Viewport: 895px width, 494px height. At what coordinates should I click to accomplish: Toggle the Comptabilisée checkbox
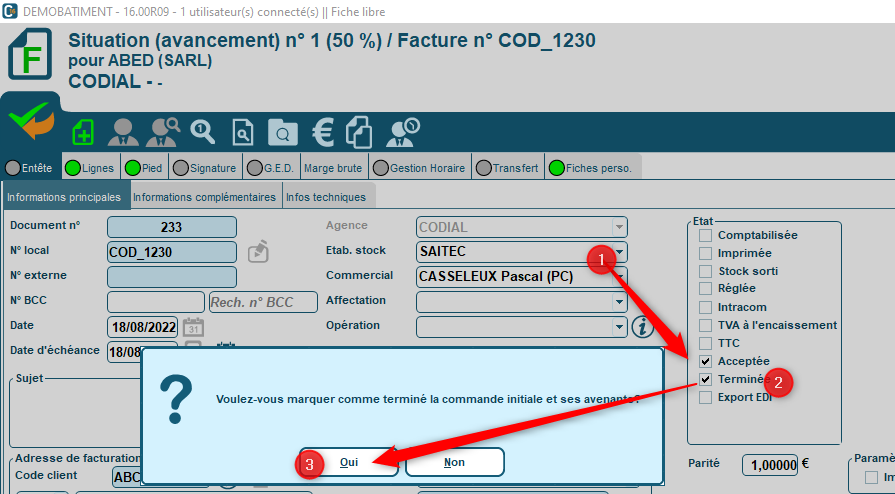(706, 235)
